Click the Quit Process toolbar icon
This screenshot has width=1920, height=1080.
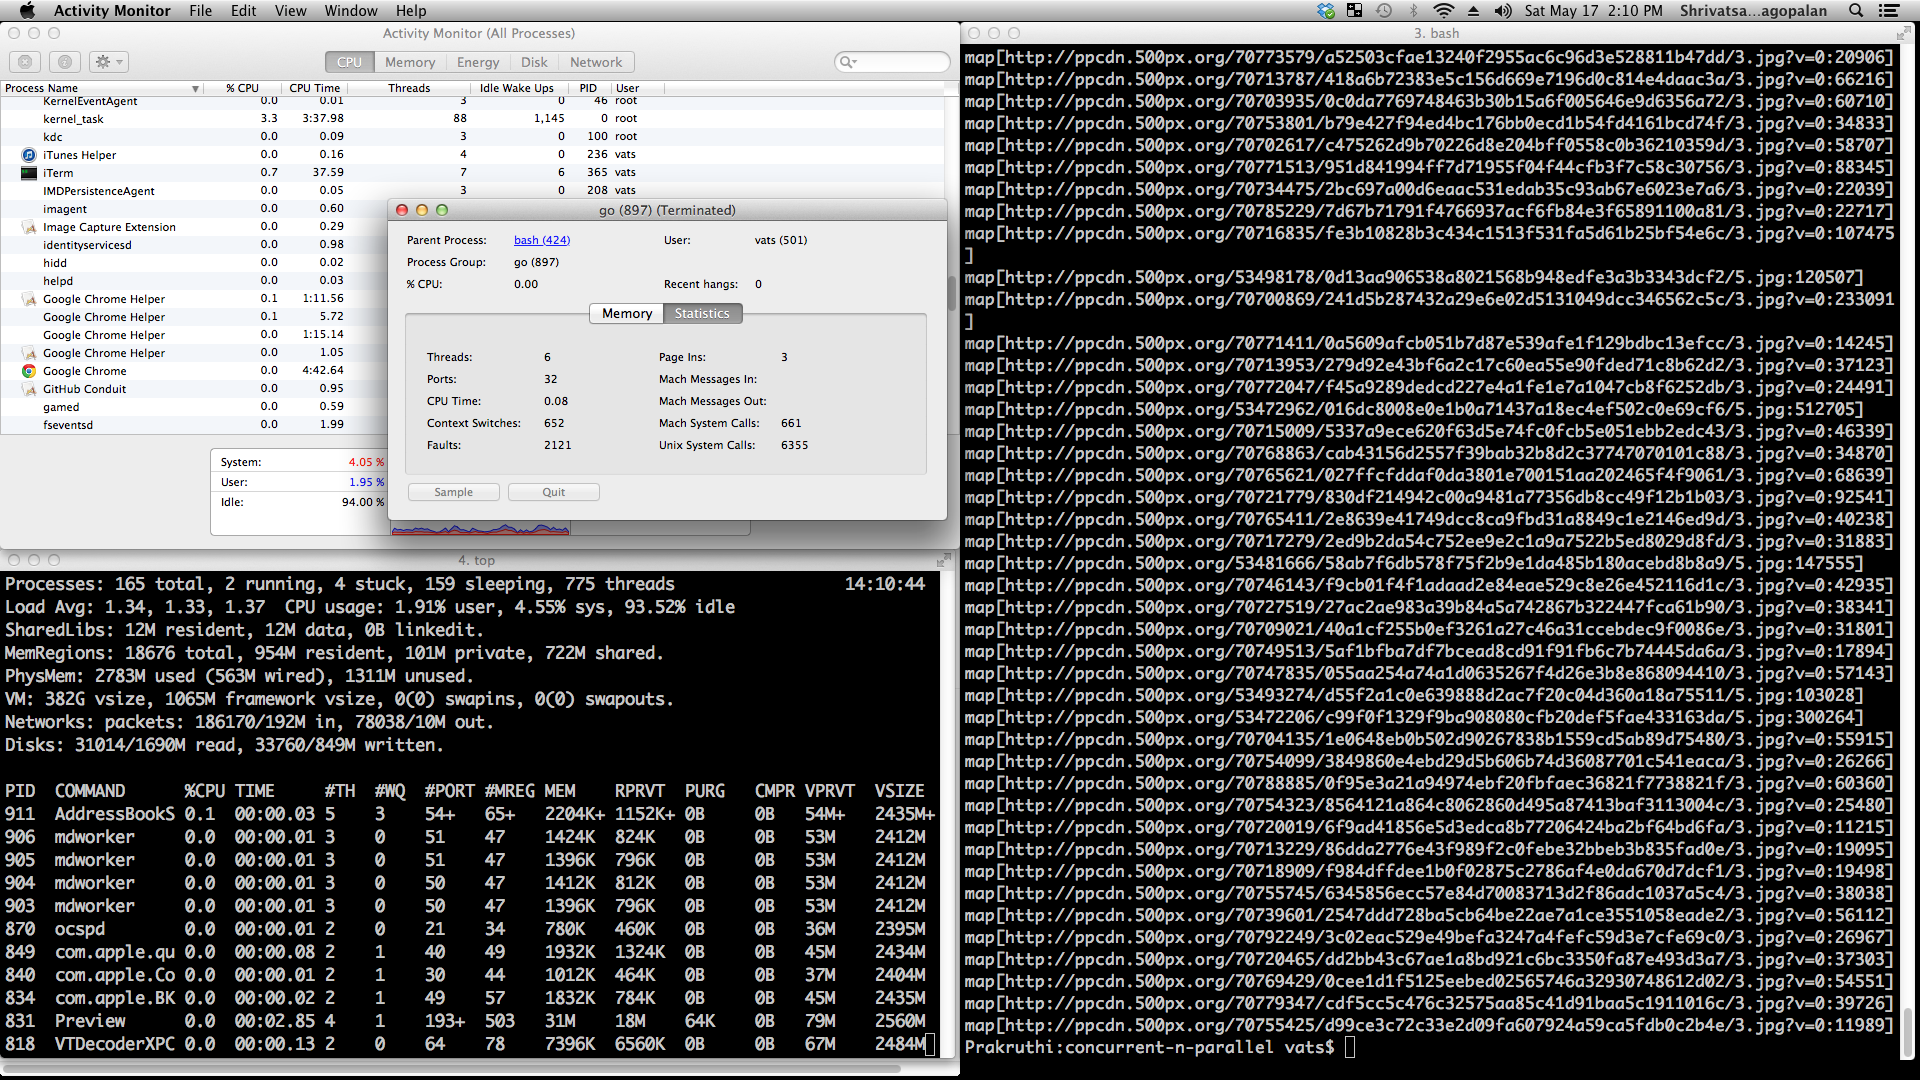[25, 62]
